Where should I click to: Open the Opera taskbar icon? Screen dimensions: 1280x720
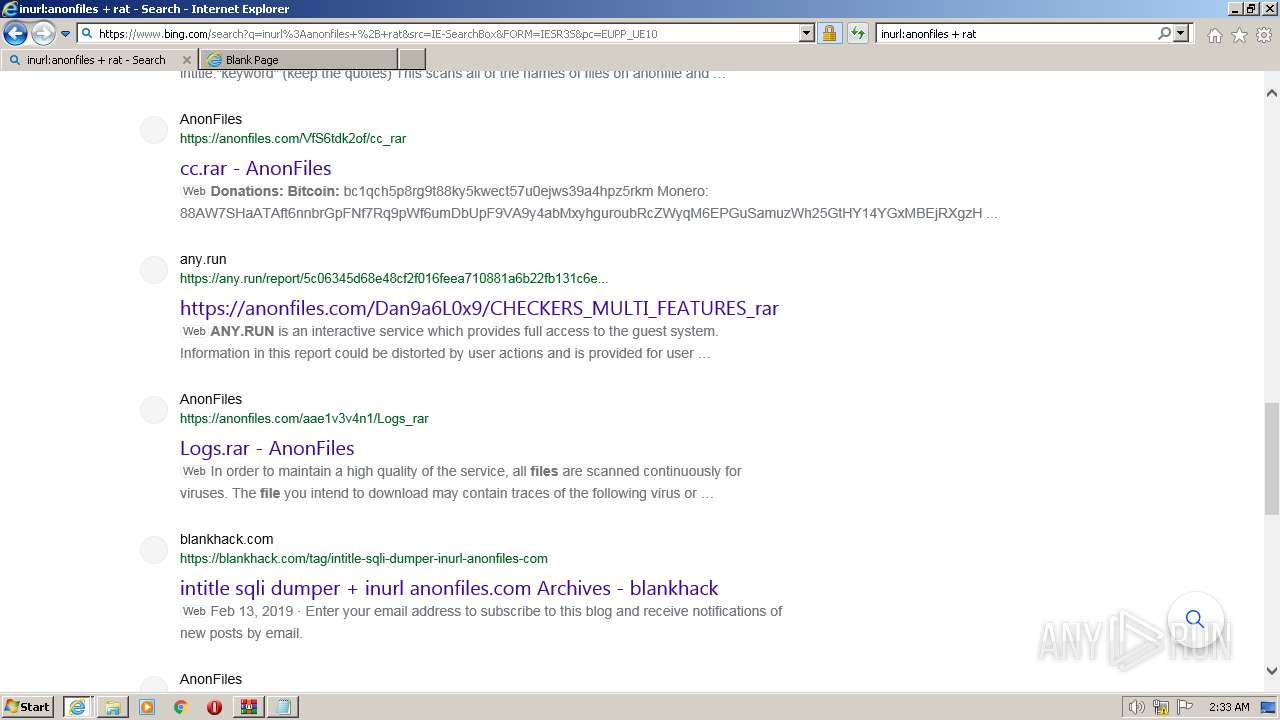tap(214, 707)
